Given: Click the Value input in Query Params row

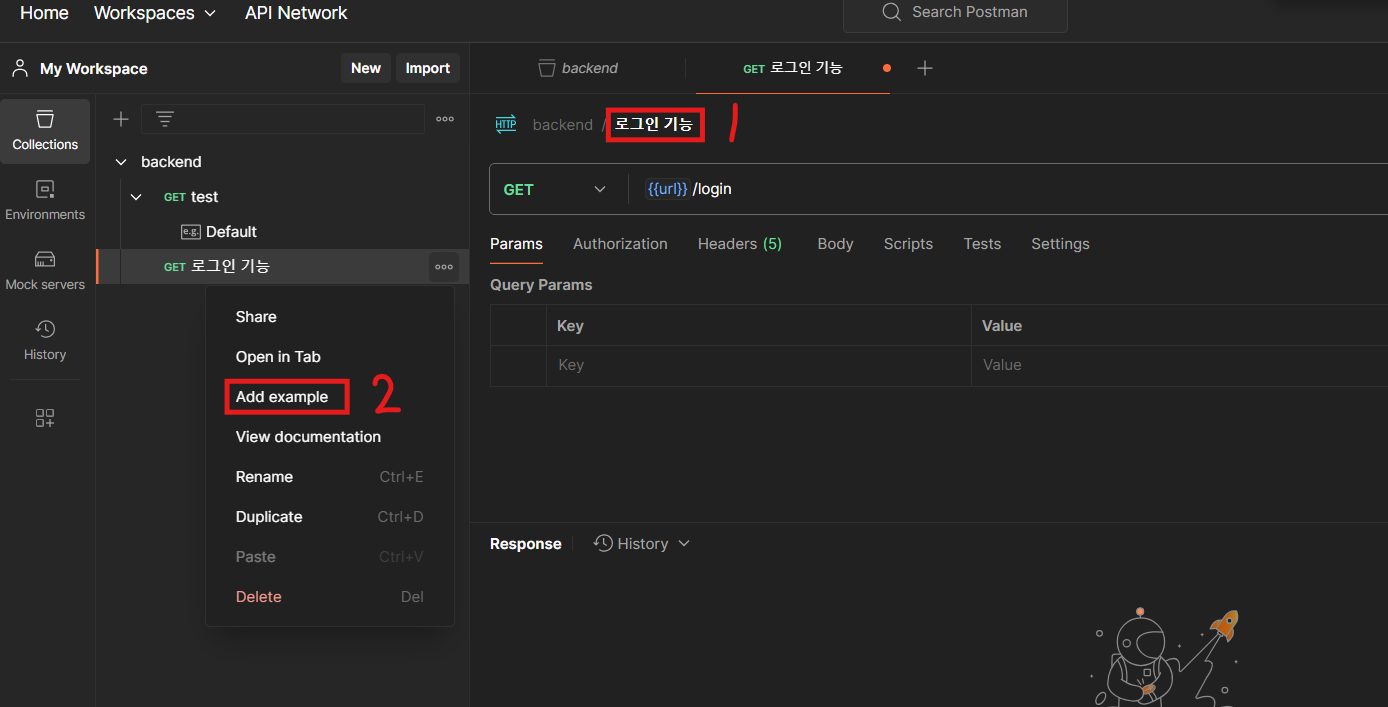Looking at the screenshot, I should pos(1179,365).
